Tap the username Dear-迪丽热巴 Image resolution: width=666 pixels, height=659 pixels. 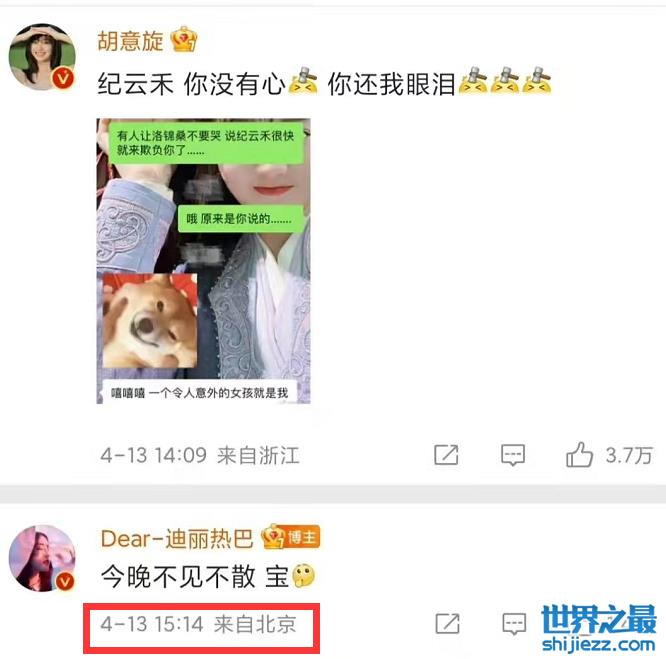[177, 539]
